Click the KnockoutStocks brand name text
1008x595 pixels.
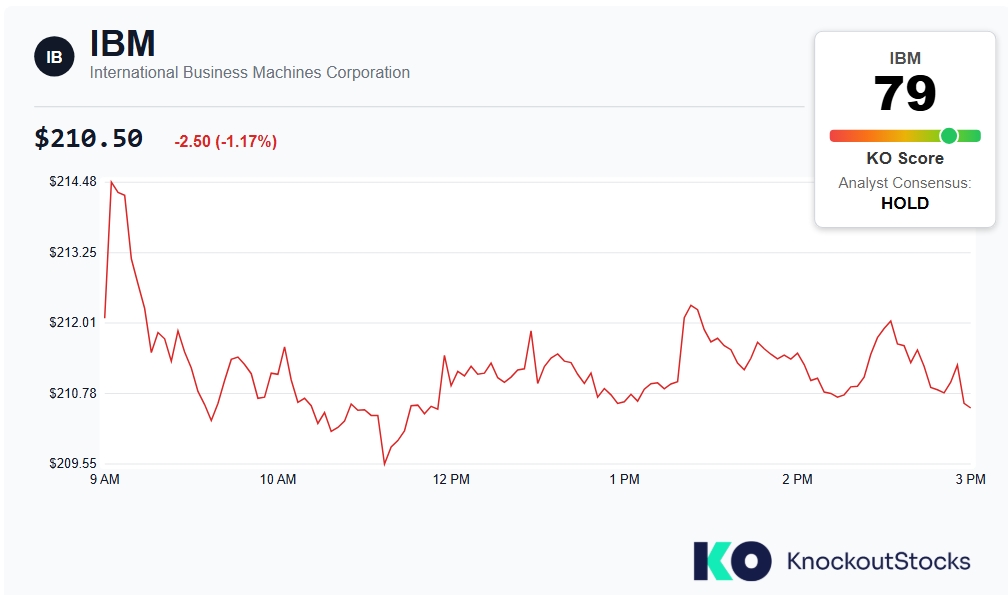(879, 562)
